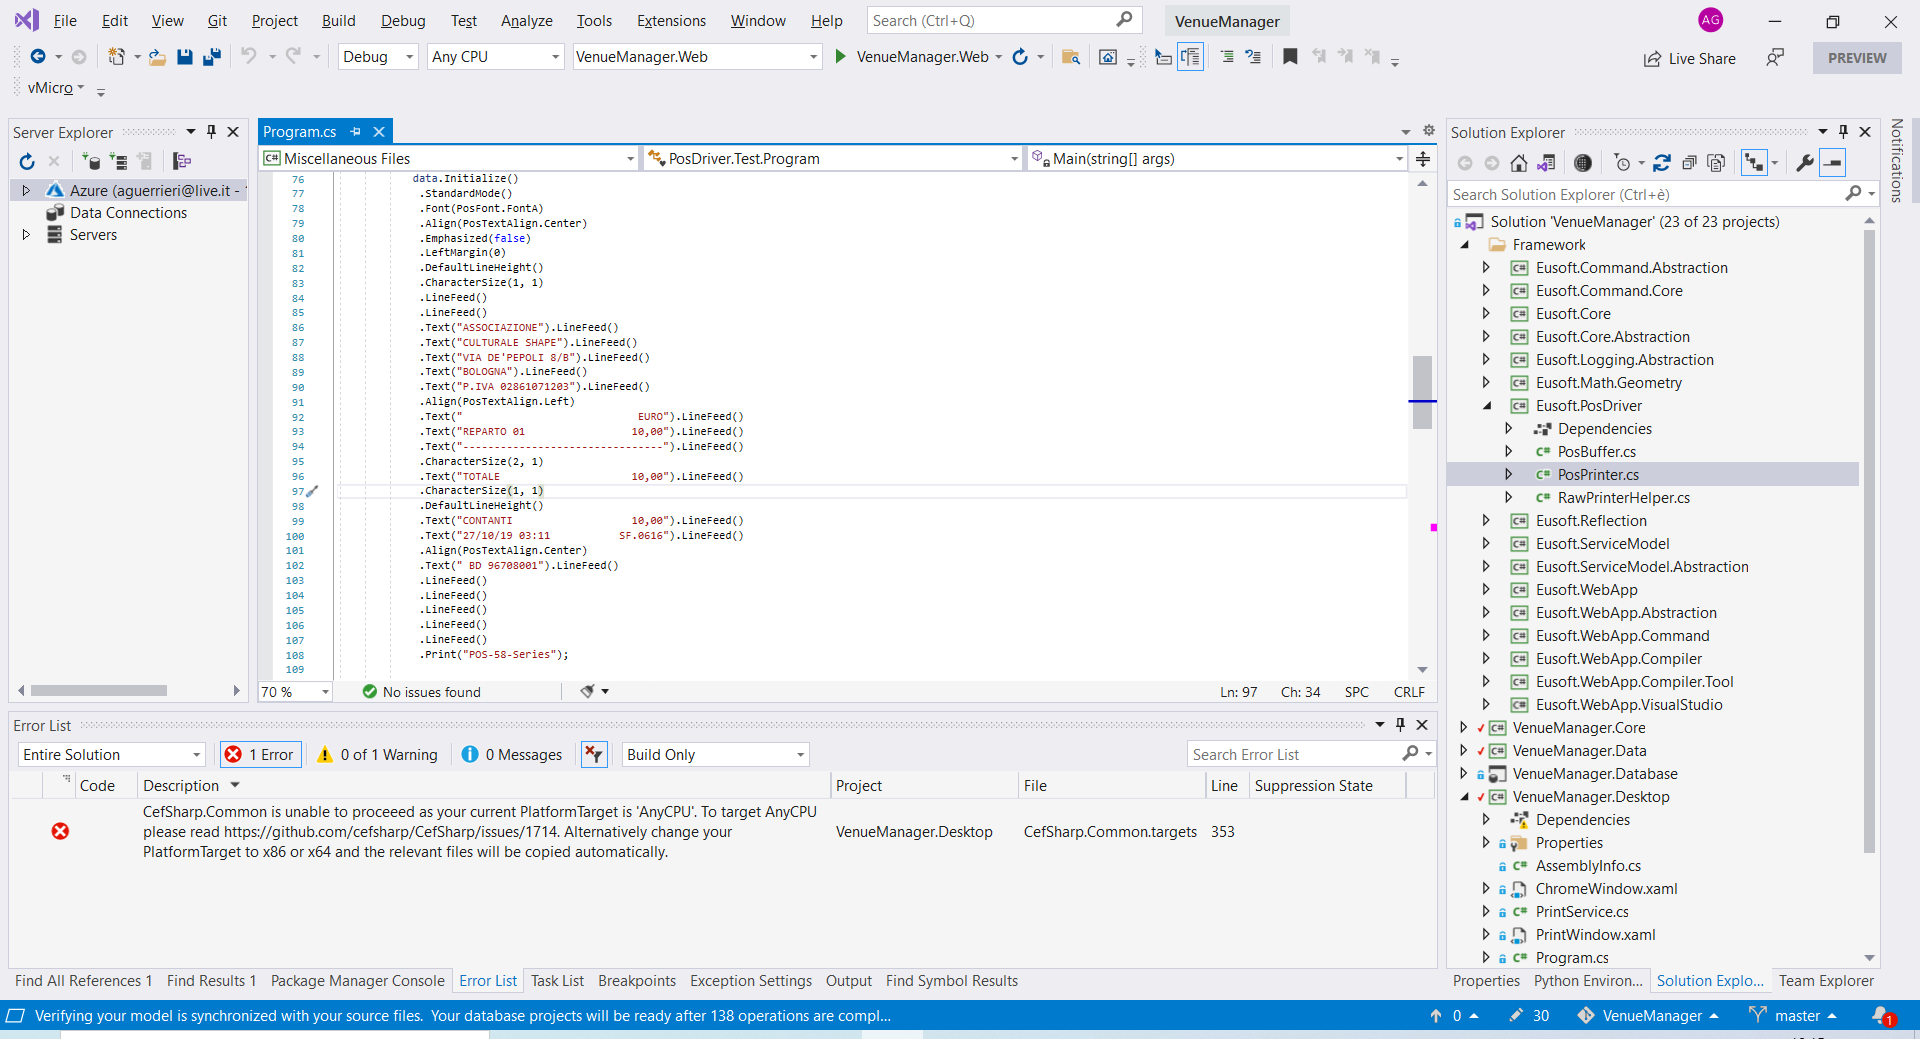Click the pending changes count 30
1920x1039 pixels.
1530,1016
